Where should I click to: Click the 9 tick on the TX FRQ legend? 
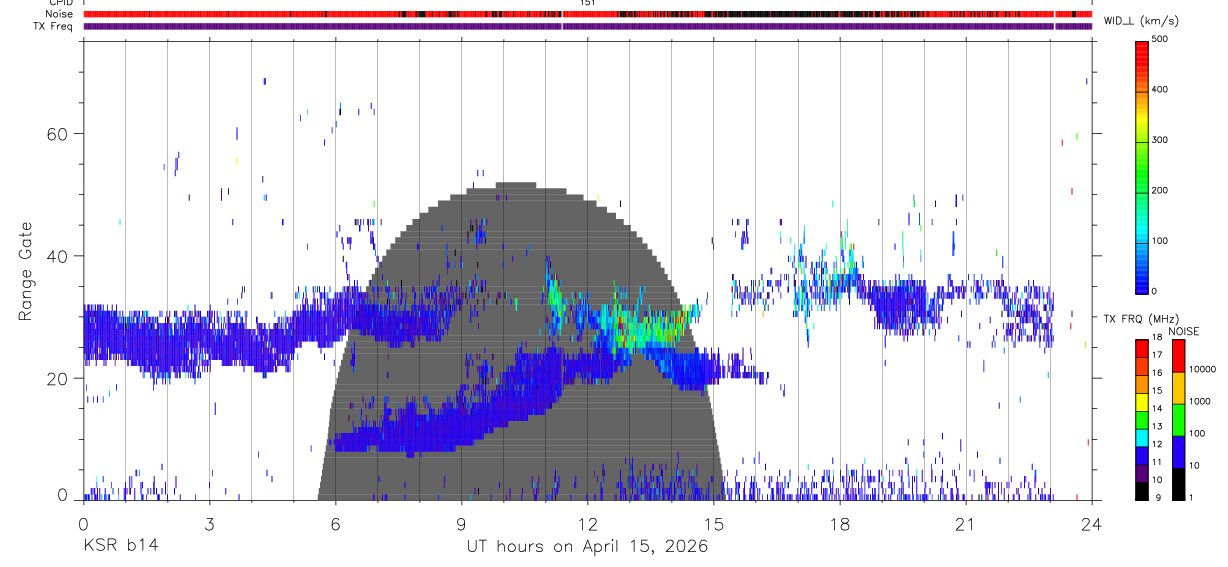coord(1156,497)
